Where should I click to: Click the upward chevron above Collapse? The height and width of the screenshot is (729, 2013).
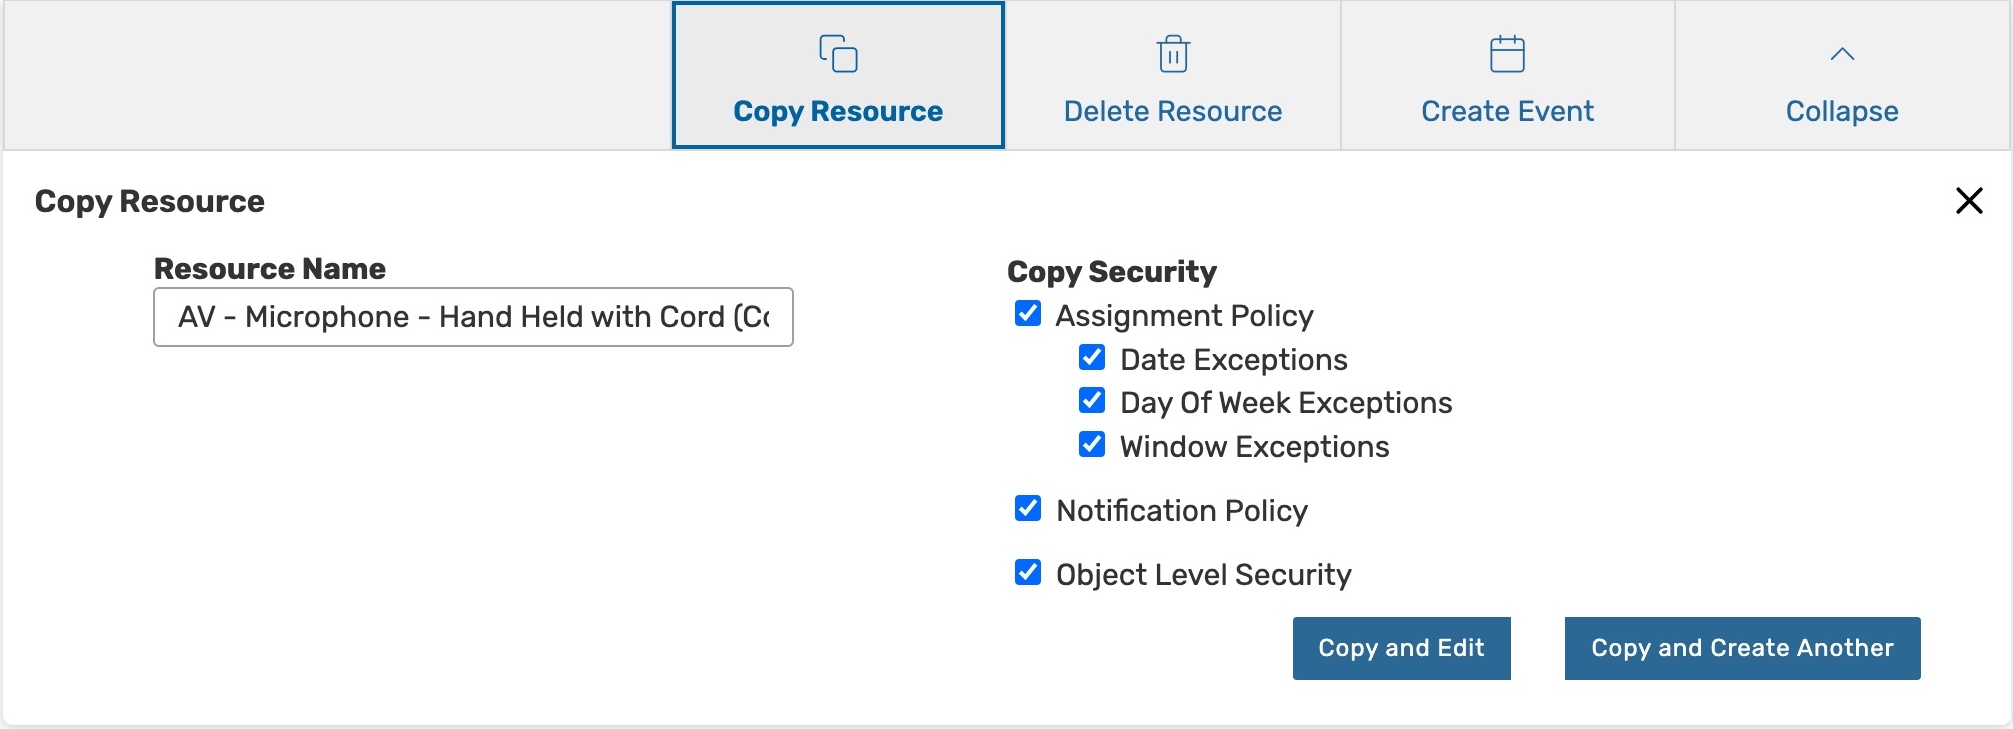(x=1842, y=55)
